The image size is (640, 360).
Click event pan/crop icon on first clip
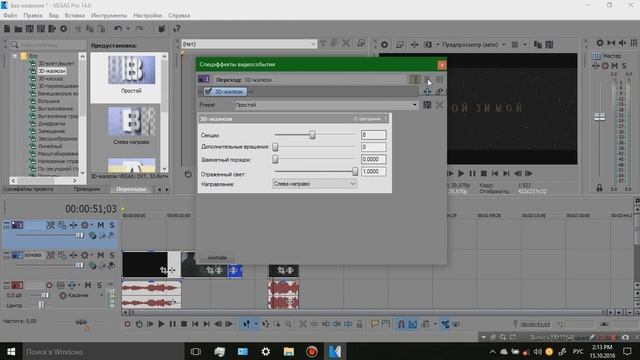tap(163, 270)
